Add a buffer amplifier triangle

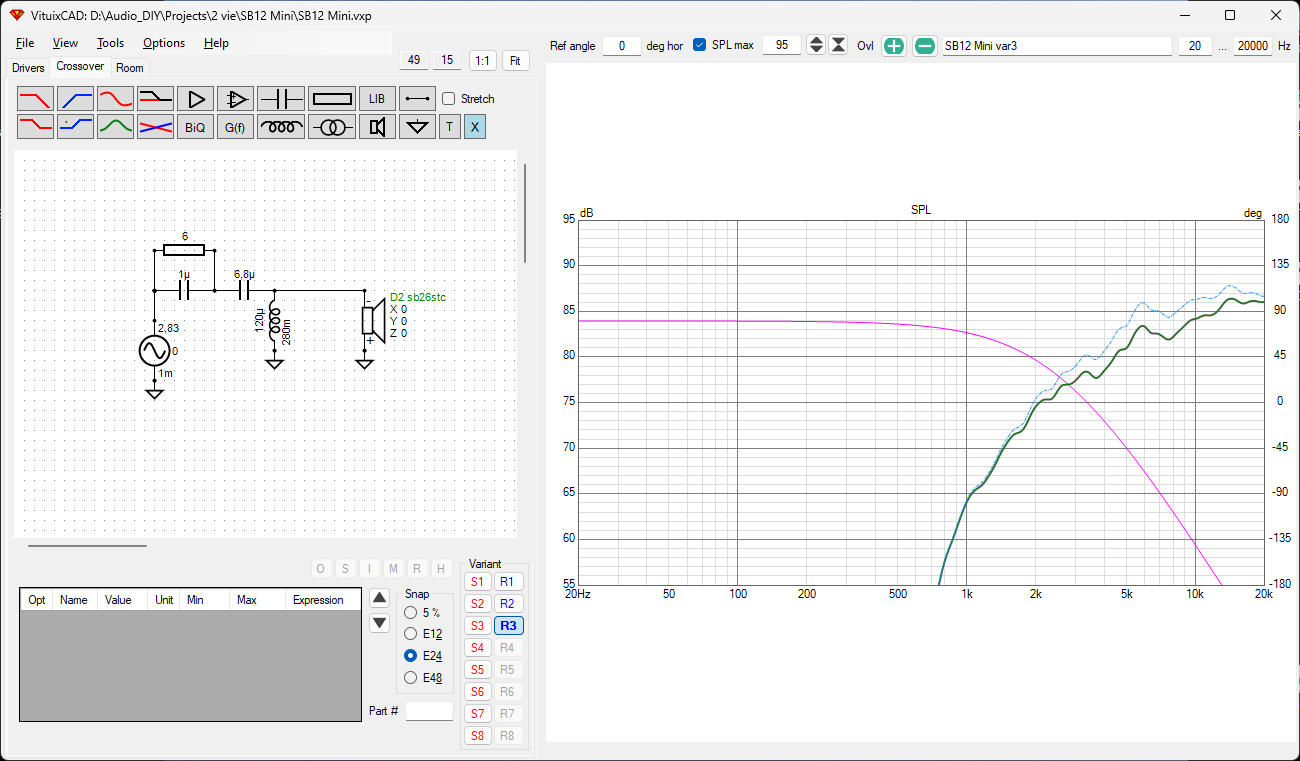tap(196, 99)
